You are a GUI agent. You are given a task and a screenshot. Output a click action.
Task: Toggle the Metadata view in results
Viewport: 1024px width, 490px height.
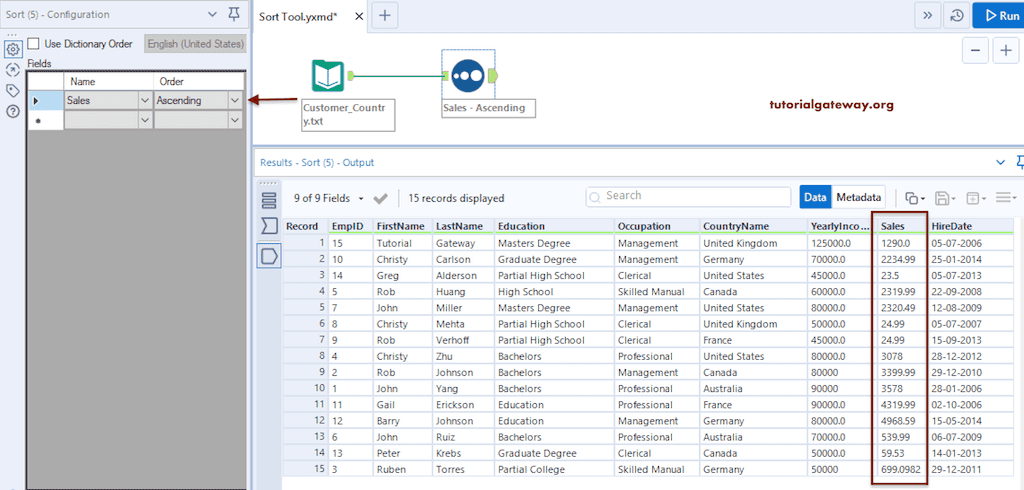pos(859,198)
